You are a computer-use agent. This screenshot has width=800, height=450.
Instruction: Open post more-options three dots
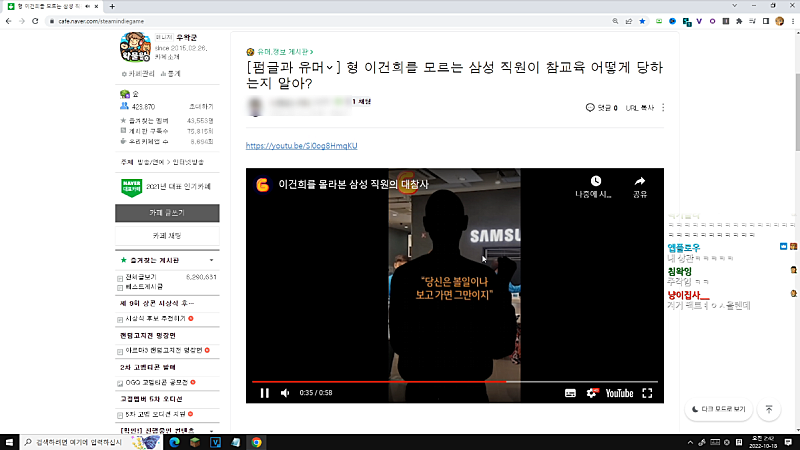pyautogui.click(x=663, y=108)
